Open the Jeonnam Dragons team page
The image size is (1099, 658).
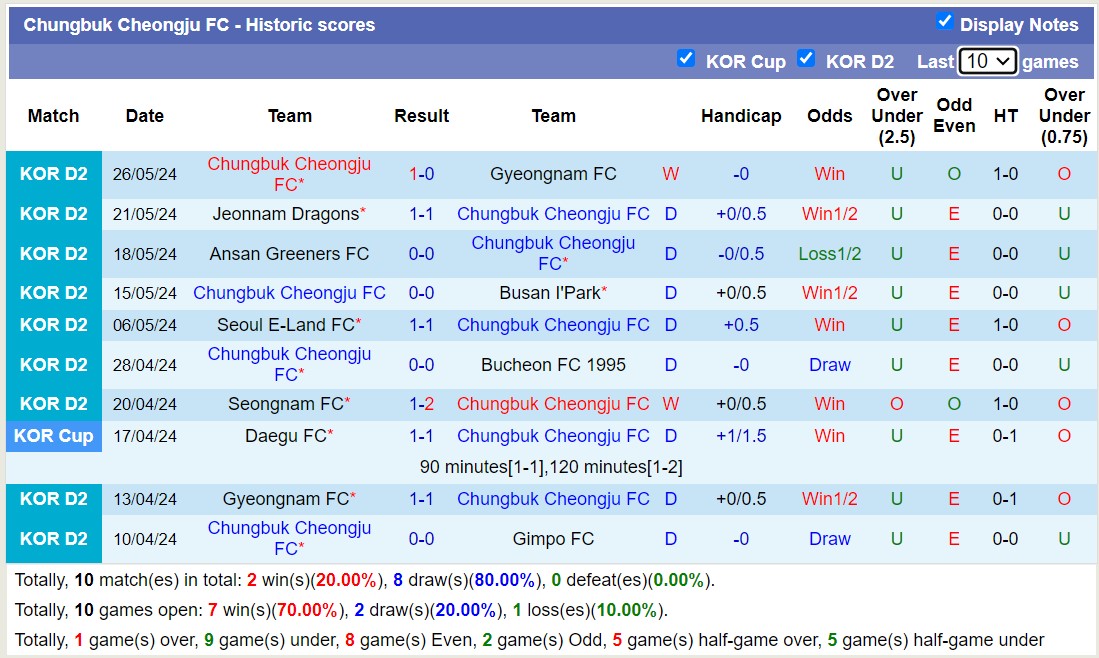pyautogui.click(x=284, y=213)
